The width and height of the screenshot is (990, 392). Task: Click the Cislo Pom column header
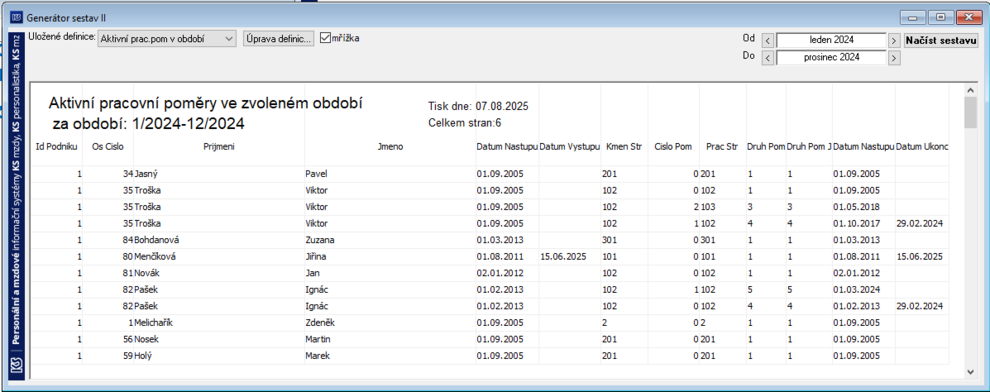click(x=672, y=147)
